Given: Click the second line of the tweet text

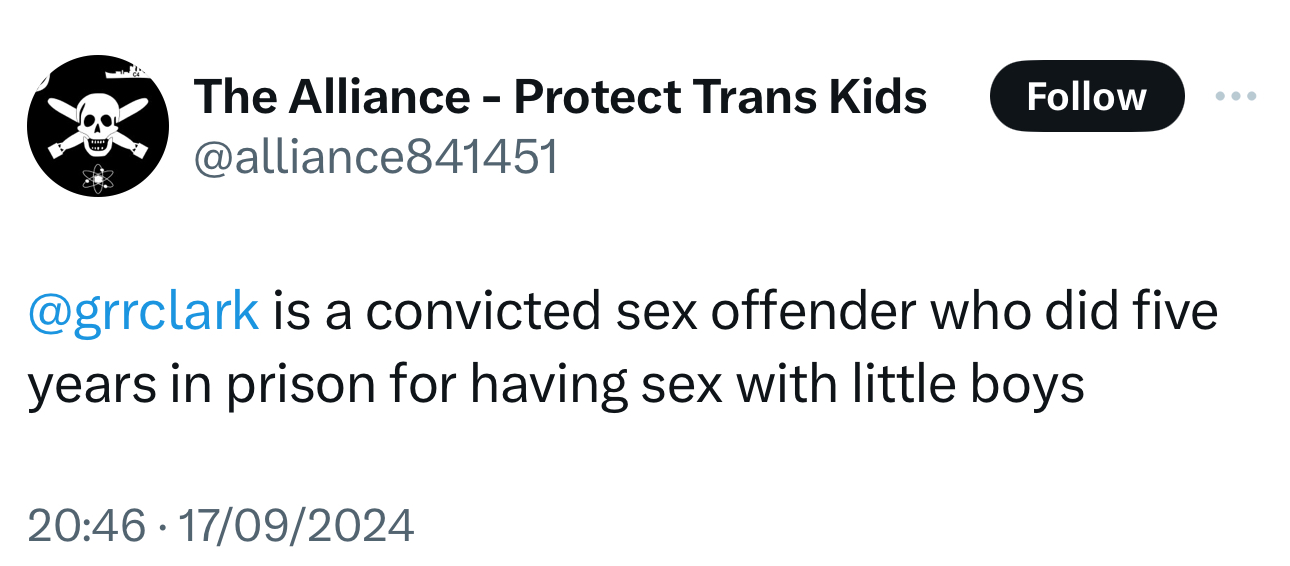Looking at the screenshot, I should tap(555, 384).
